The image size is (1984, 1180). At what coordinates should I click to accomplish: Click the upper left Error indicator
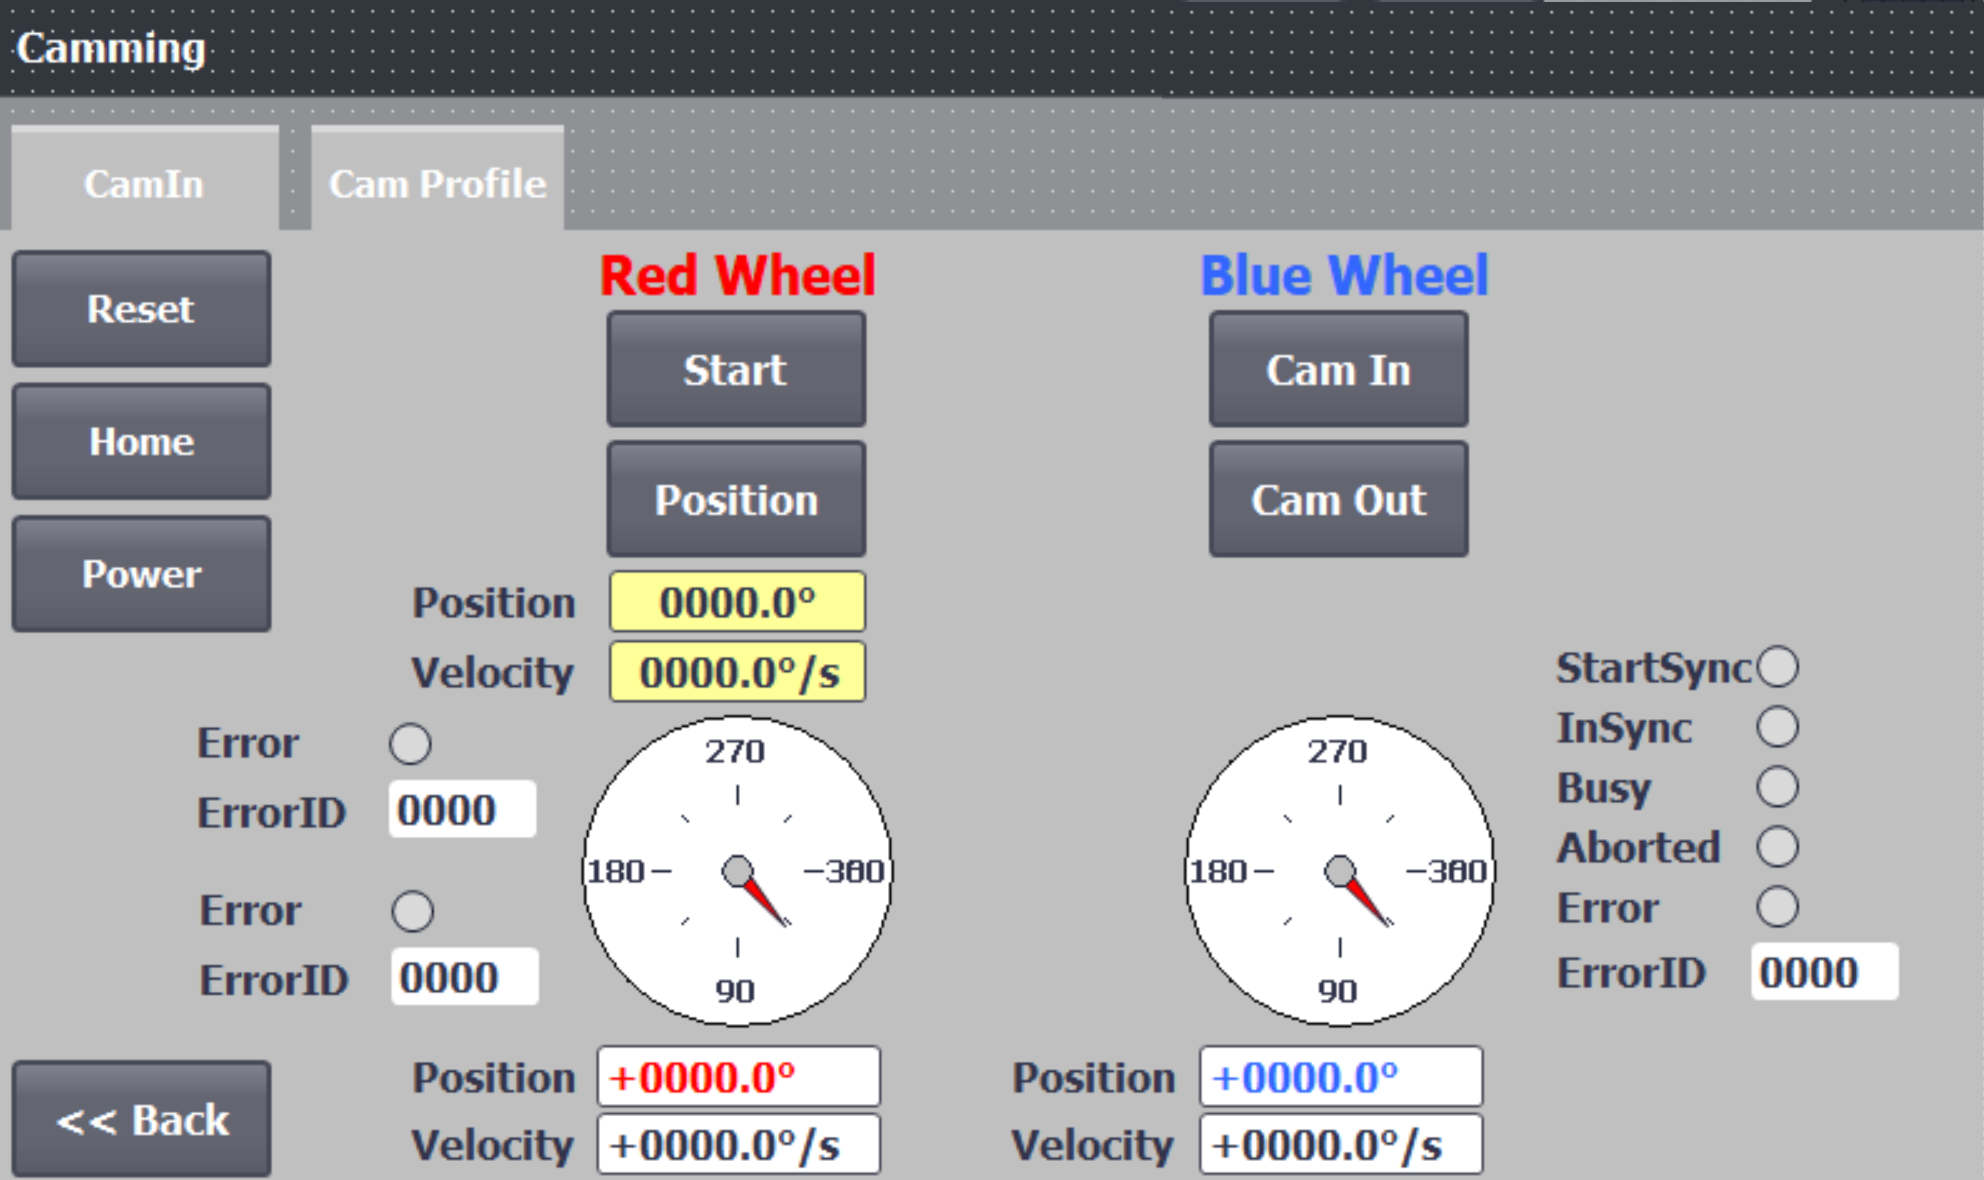[x=410, y=744]
